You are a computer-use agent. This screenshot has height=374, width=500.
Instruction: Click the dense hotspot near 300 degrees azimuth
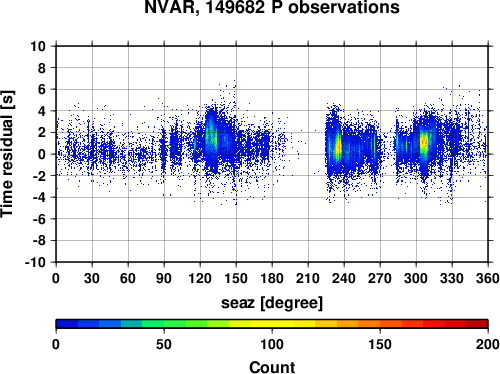pos(424,143)
